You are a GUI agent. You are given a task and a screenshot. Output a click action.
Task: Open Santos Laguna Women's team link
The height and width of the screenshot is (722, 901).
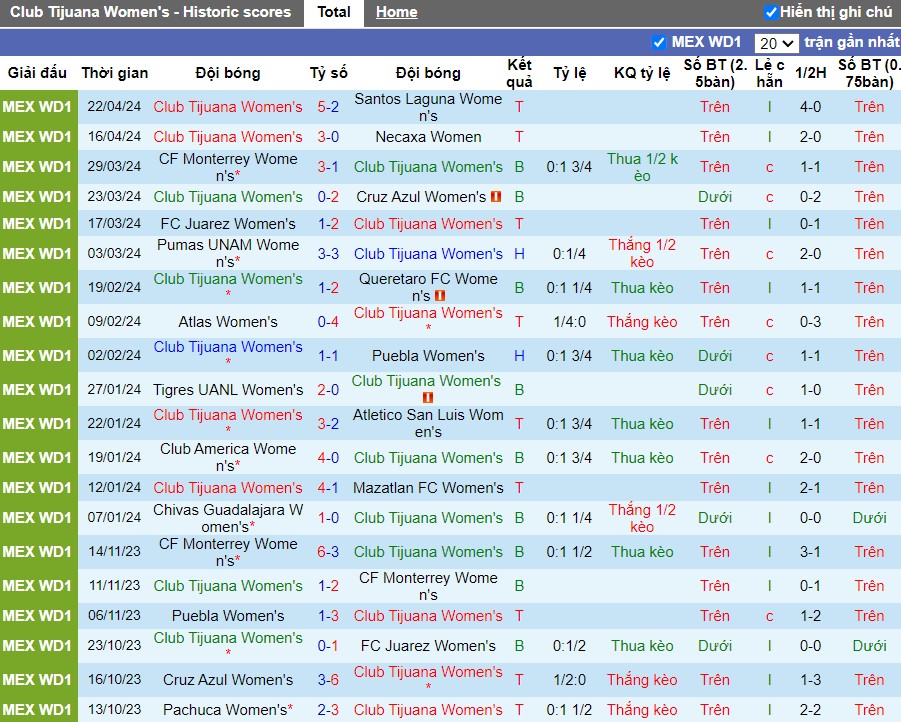[428, 107]
